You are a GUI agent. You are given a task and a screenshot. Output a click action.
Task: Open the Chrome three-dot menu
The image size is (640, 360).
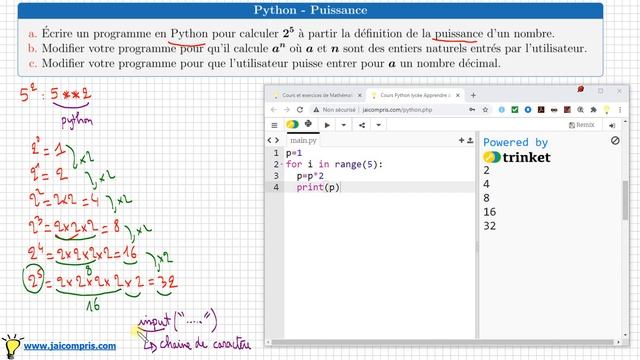pos(620,110)
